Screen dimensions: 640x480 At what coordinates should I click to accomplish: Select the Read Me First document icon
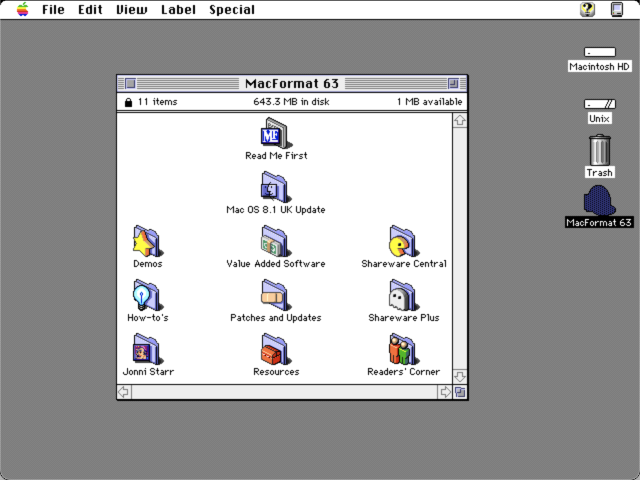coord(276,133)
